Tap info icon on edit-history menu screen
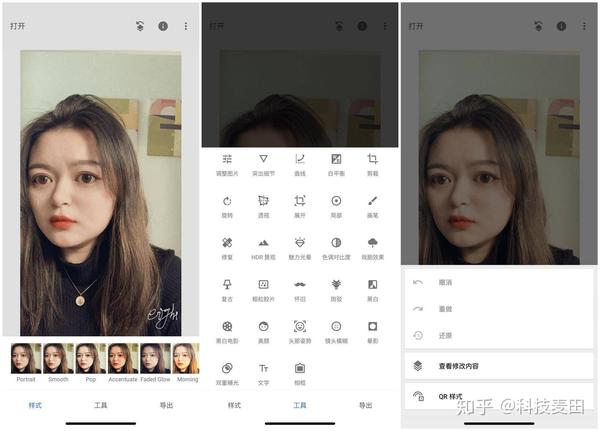 (x=561, y=26)
